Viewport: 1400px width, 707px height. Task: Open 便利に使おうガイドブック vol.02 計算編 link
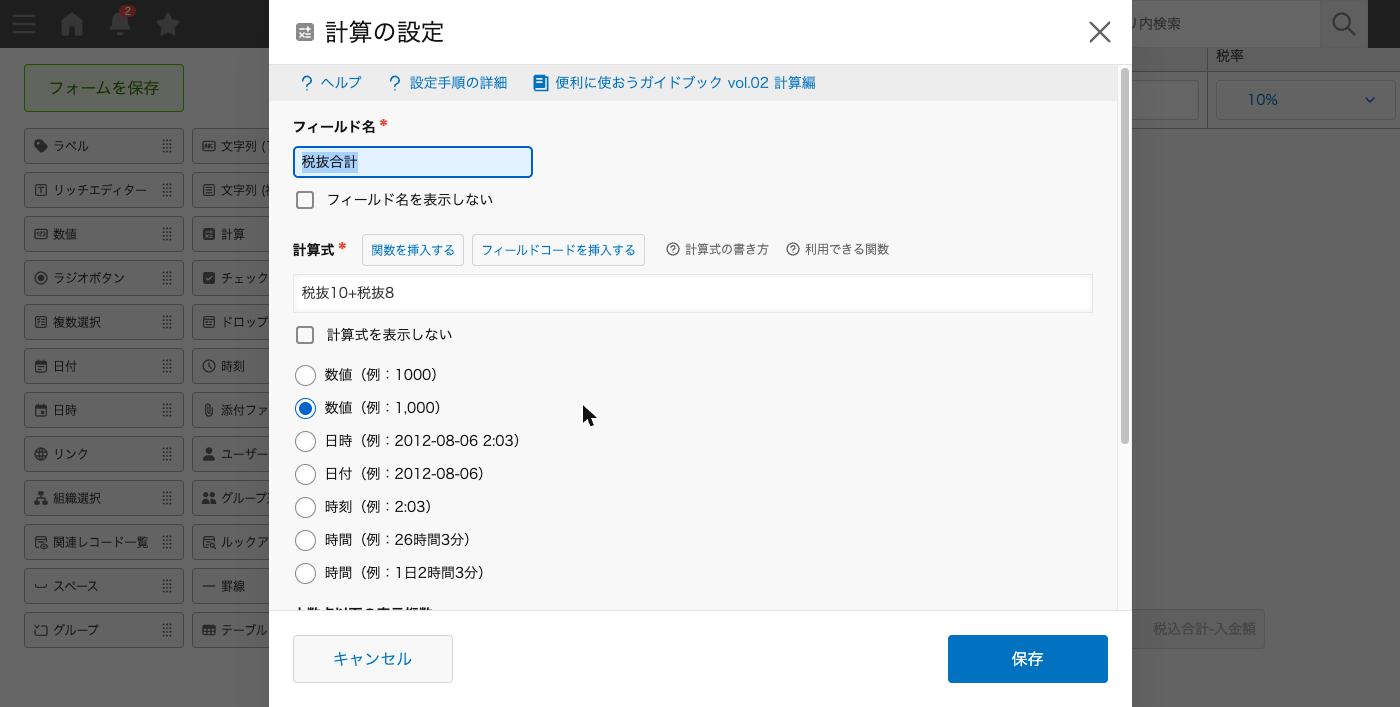tap(674, 83)
